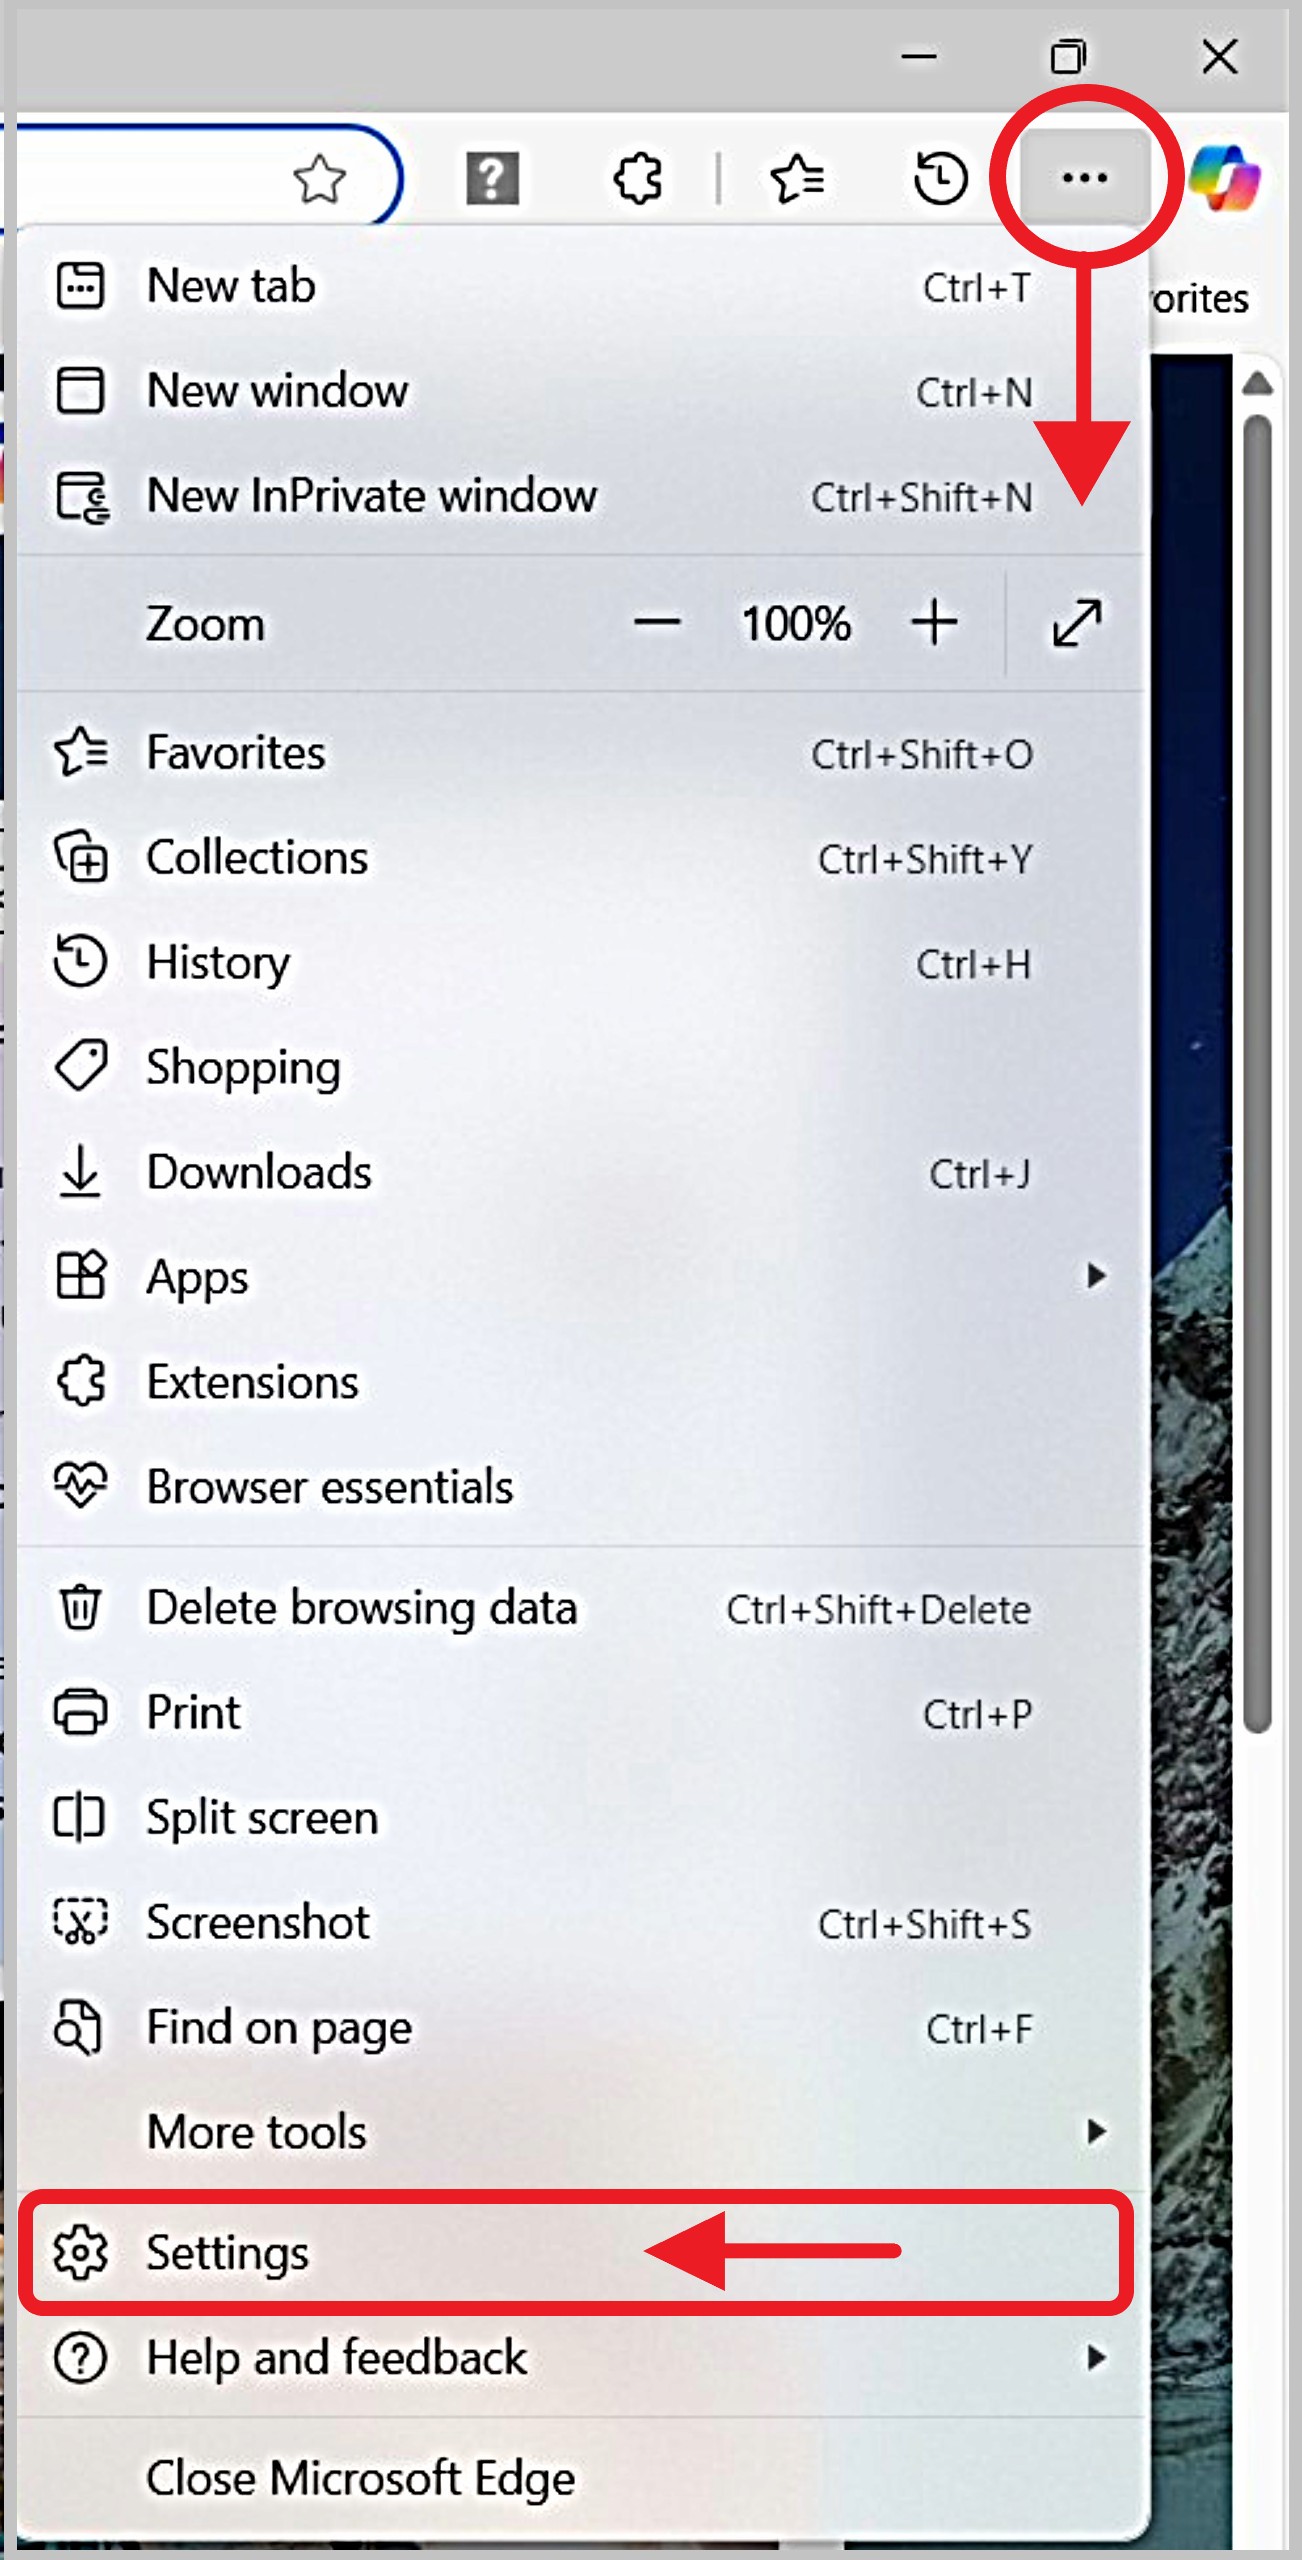
Task: Click the page's vertical scrollbar thumb
Action: tap(1257, 1070)
